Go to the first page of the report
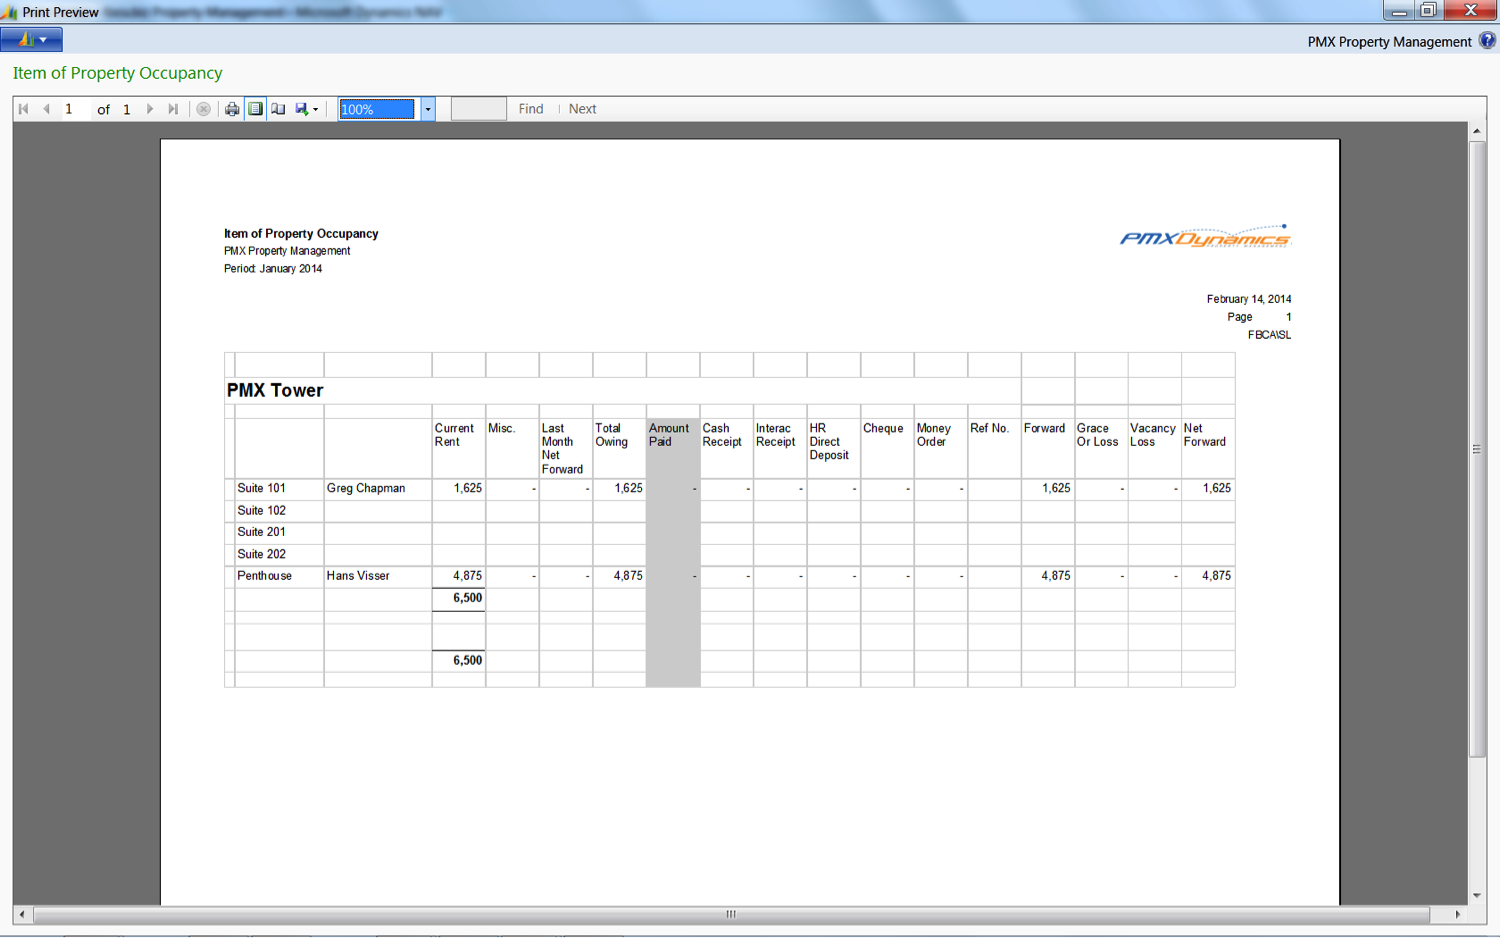 click(24, 109)
